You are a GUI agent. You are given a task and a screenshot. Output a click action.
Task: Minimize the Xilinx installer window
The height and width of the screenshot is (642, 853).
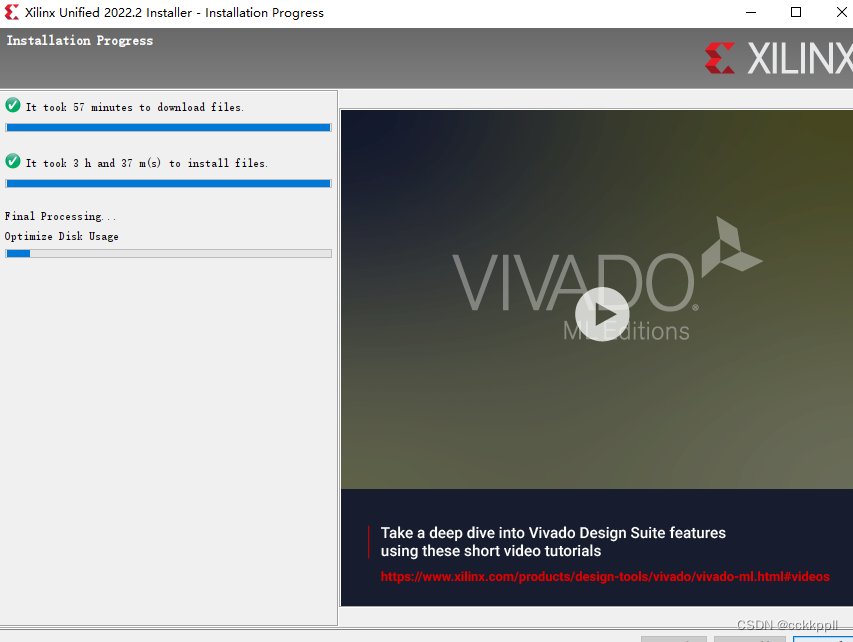751,12
